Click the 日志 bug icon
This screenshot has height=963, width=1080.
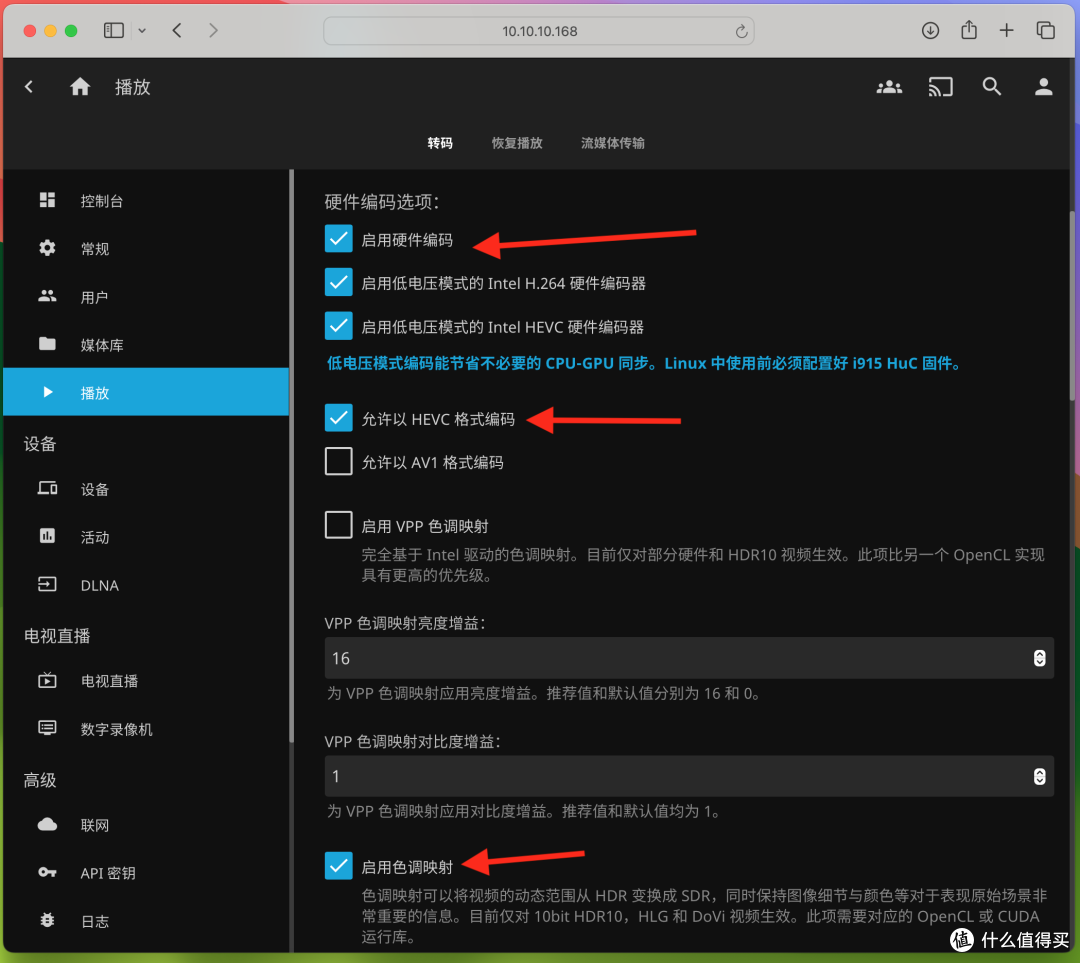point(47,920)
